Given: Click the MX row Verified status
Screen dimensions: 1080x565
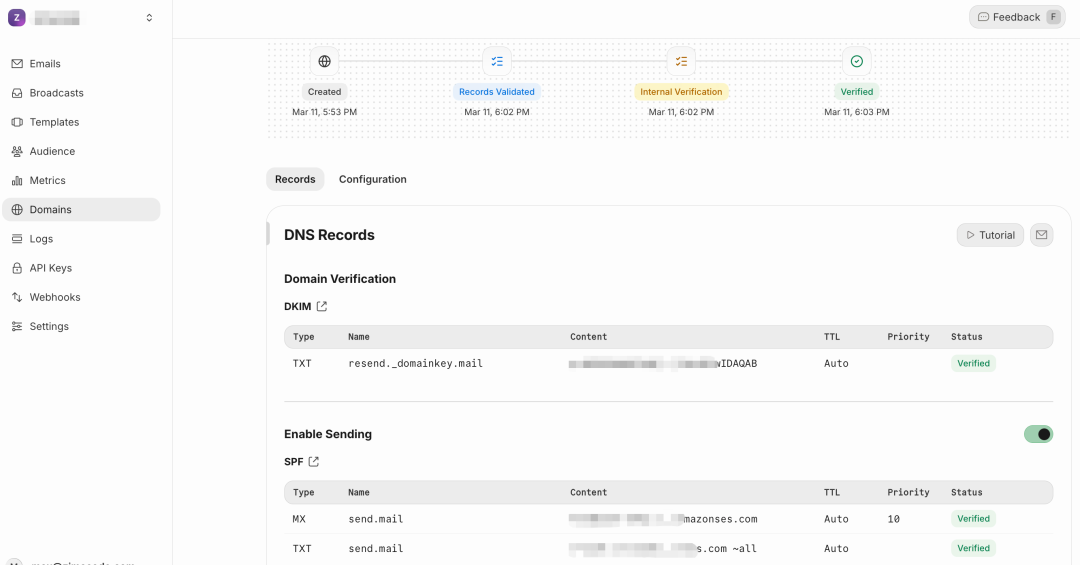Looking at the screenshot, I should click(x=973, y=519).
